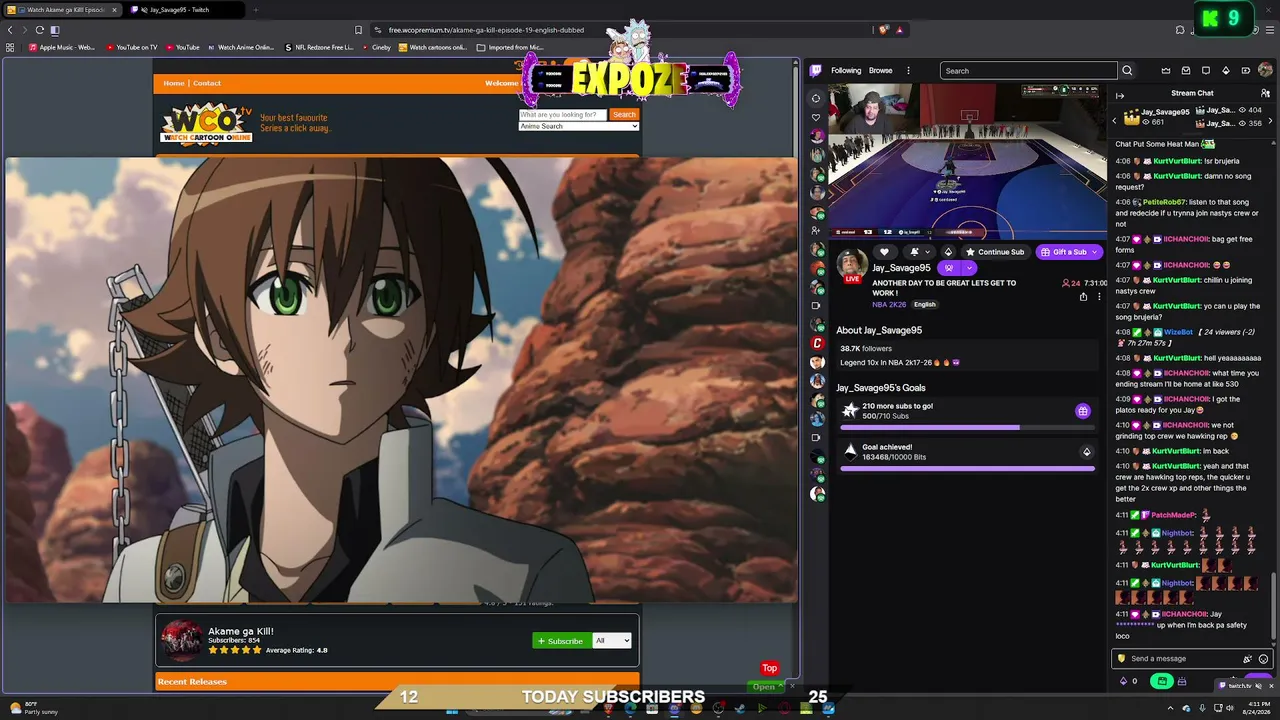Open the browser apps grid icon
This screenshot has width=1280, height=720.
point(11,47)
